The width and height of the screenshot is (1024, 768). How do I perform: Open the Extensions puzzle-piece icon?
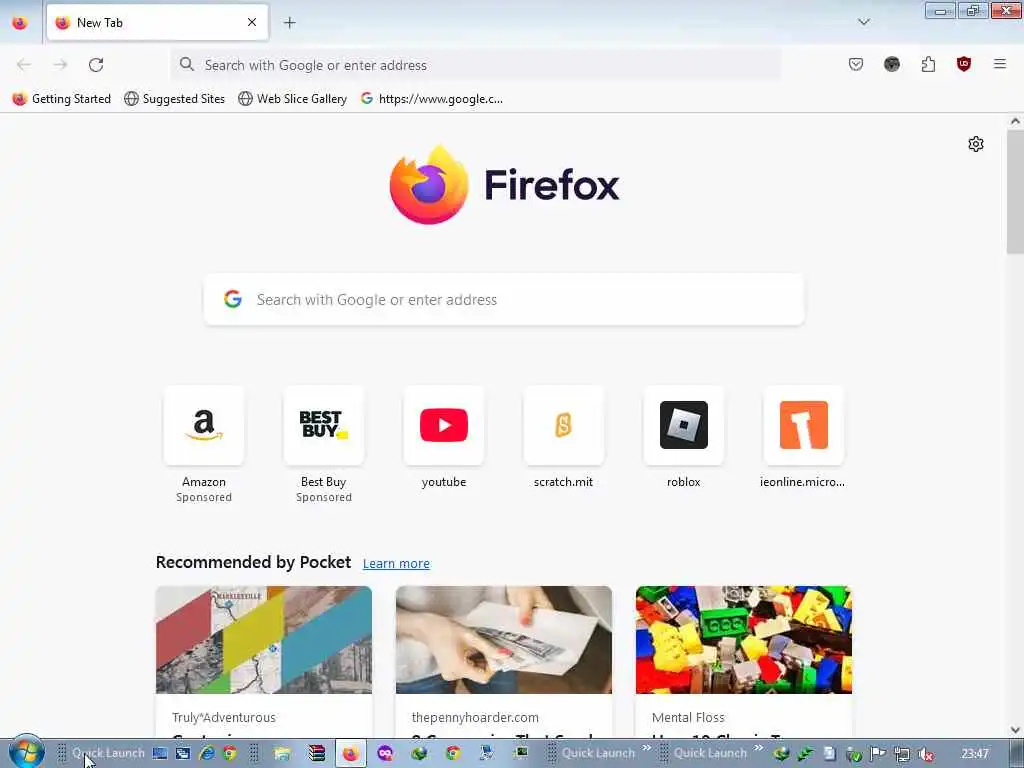pos(928,64)
